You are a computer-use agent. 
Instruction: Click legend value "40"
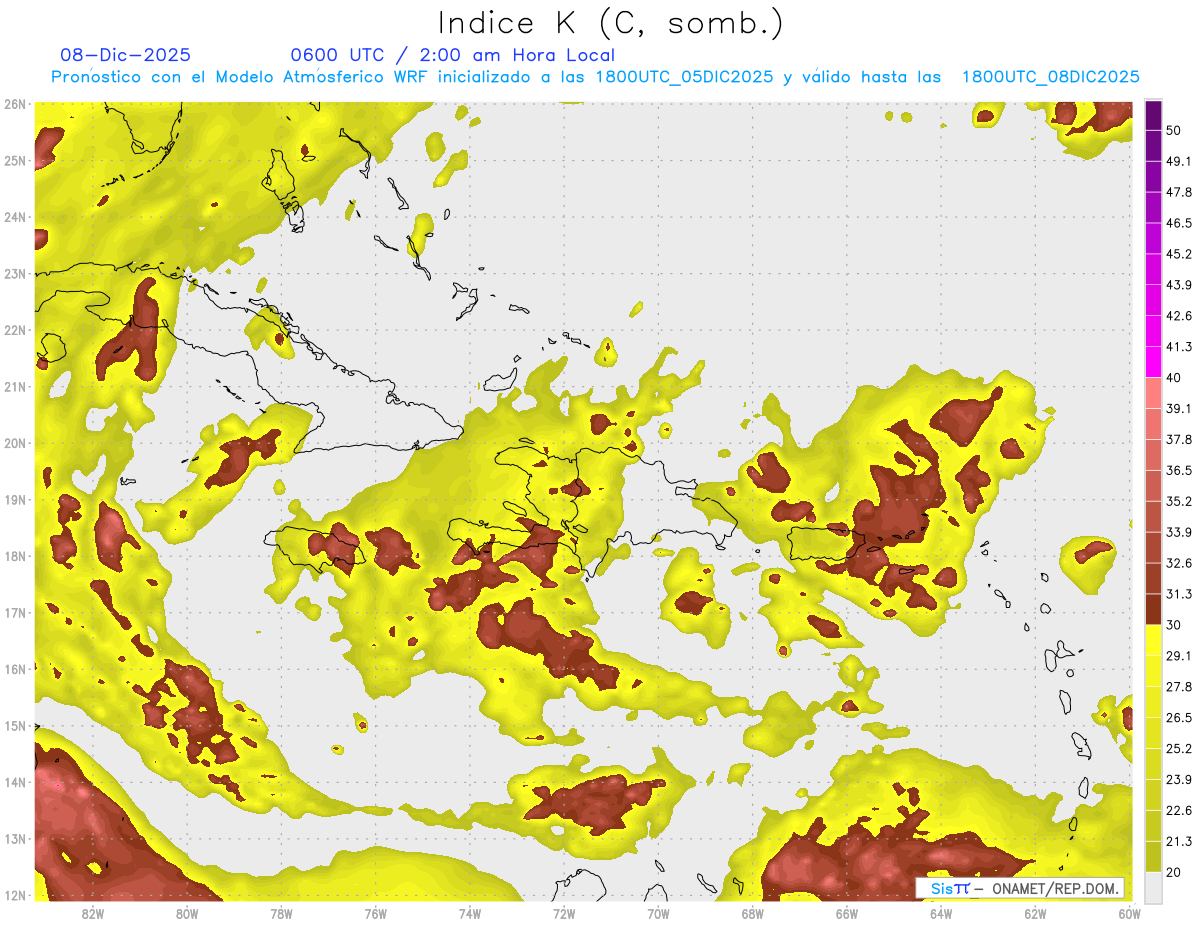pyautogui.click(x=1174, y=378)
